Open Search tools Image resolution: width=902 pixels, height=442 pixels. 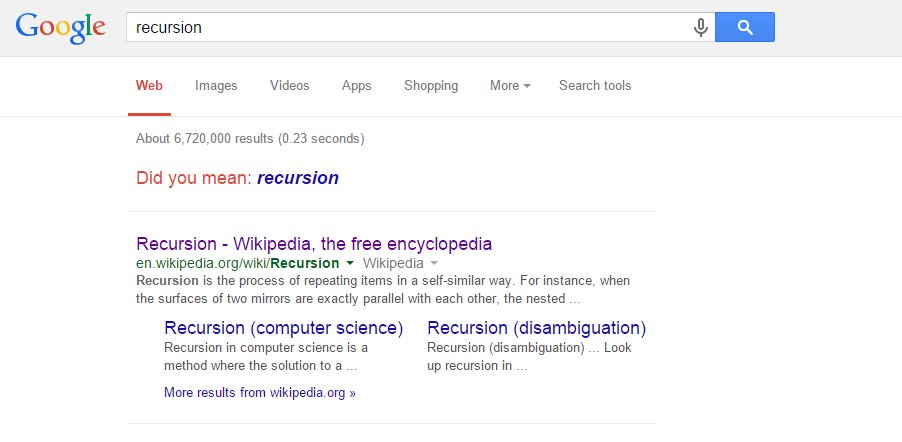[595, 86]
